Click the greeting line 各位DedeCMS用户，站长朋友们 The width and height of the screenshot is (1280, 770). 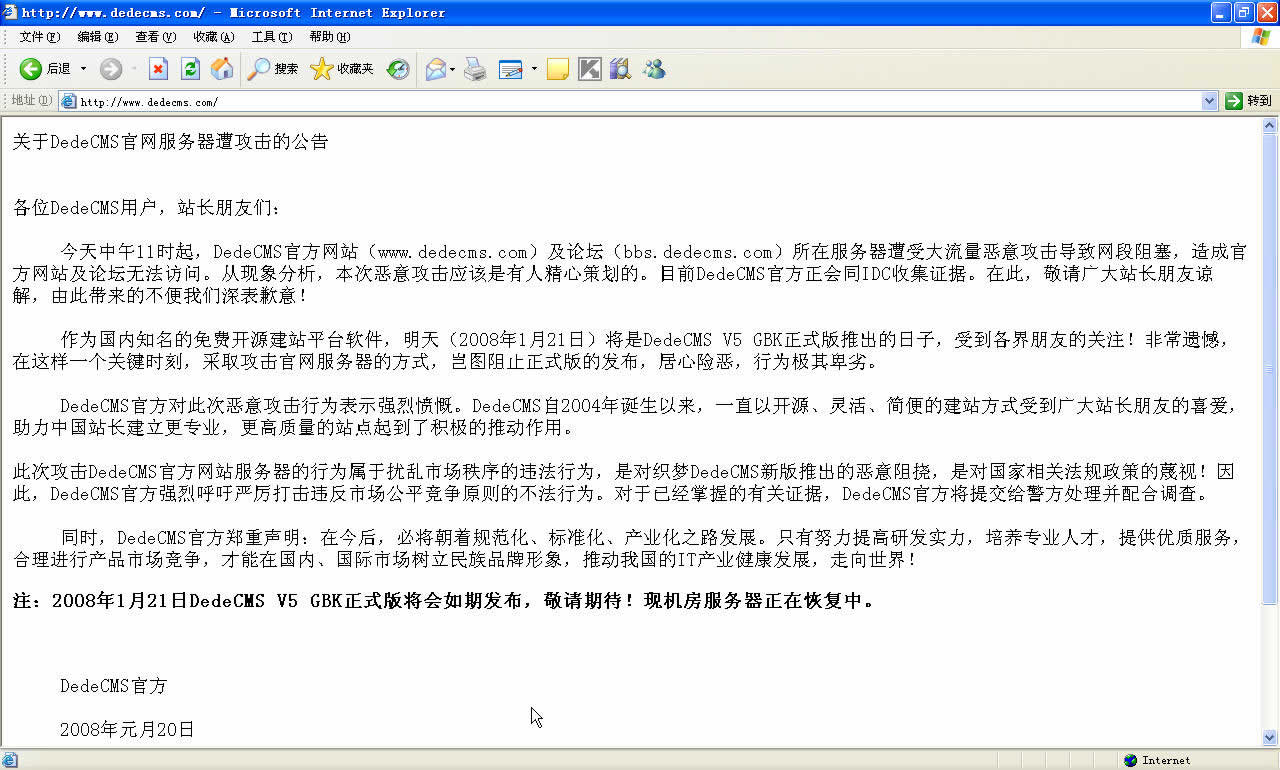click(x=147, y=208)
